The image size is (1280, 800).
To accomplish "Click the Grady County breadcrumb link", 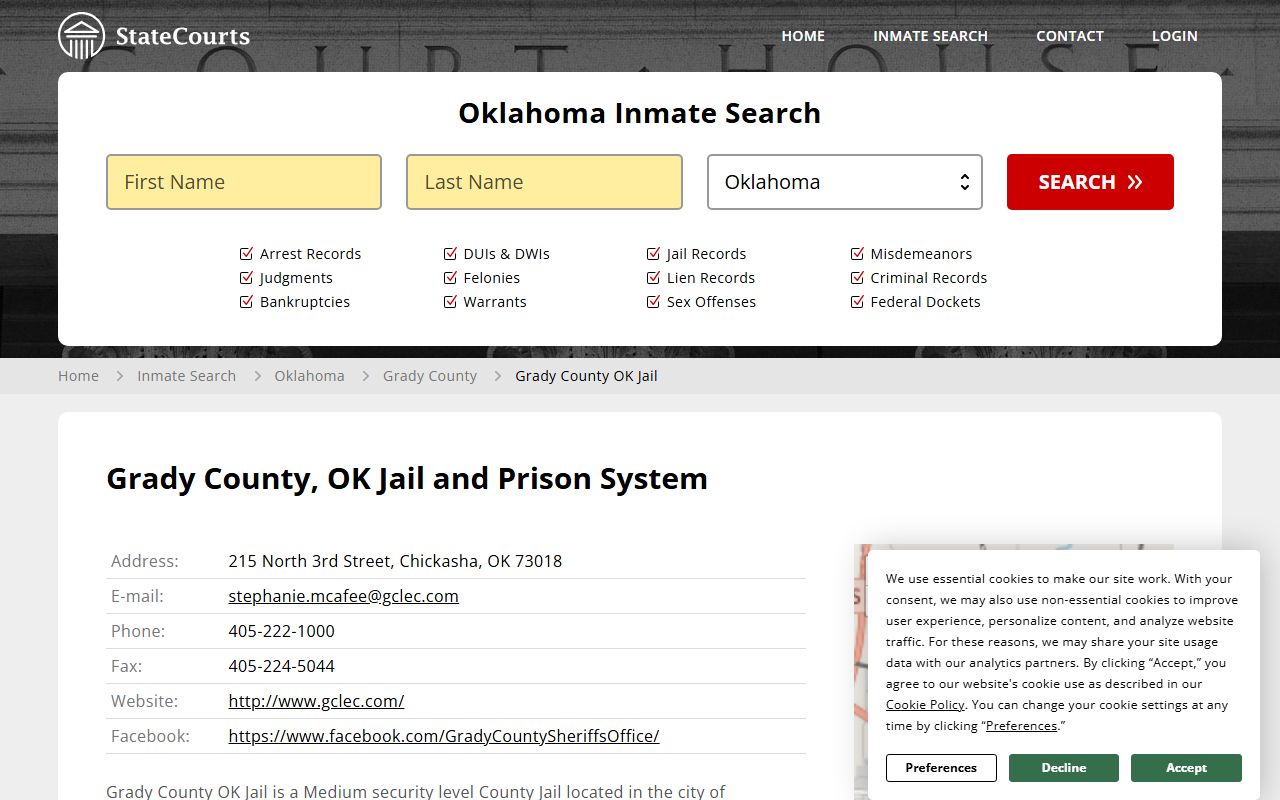I will tap(430, 376).
